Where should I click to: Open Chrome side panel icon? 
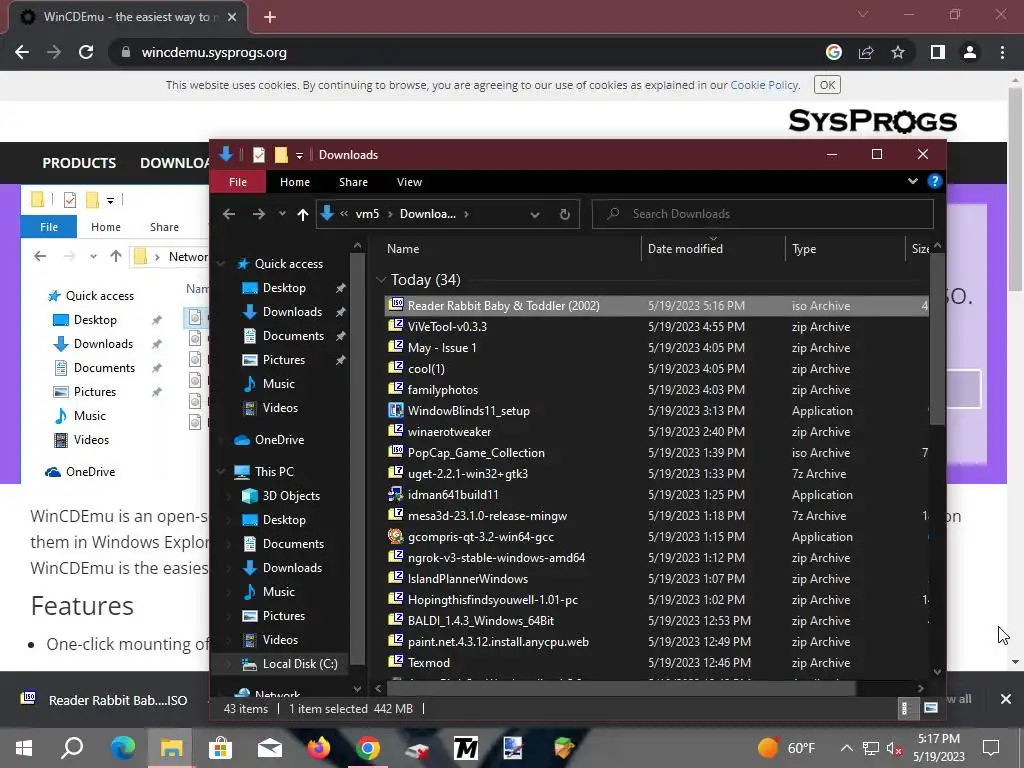coord(937,52)
